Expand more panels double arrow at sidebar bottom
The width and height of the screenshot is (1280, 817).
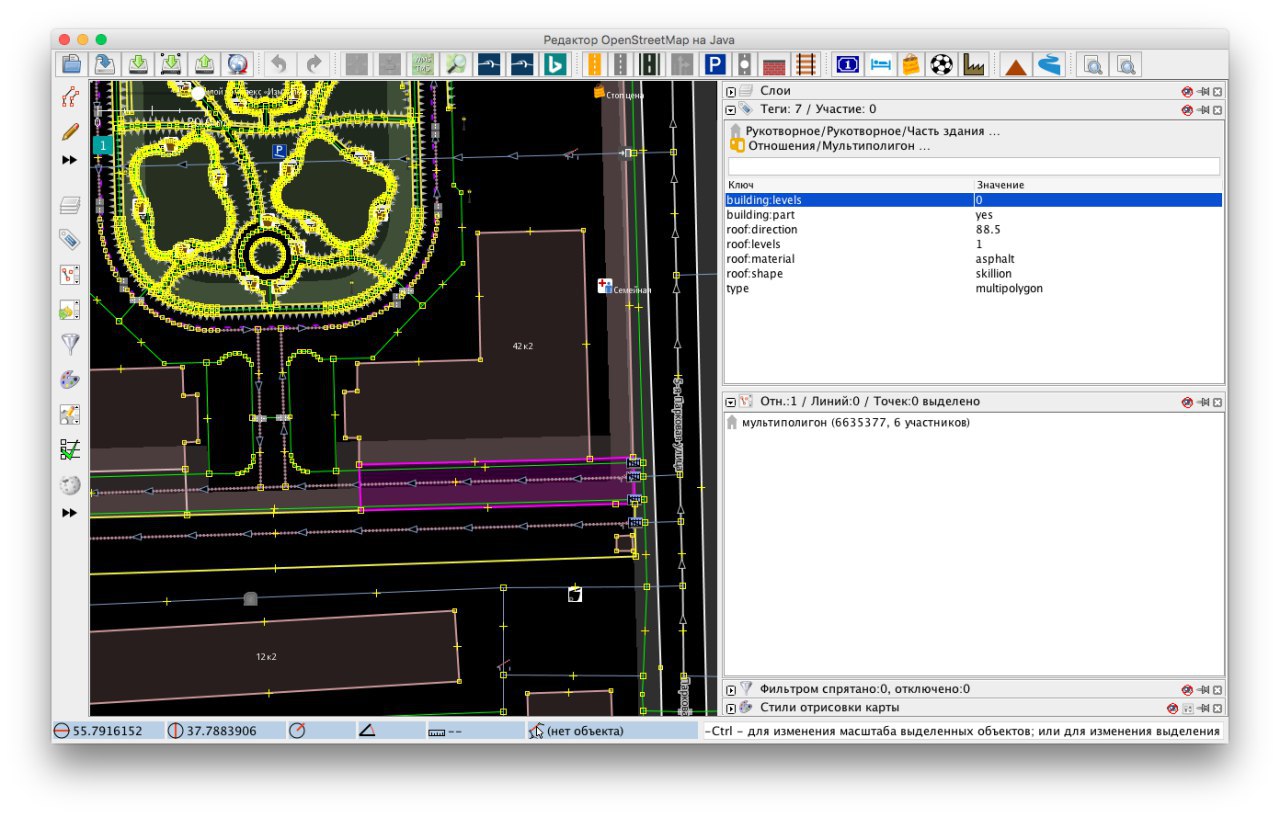point(69,513)
